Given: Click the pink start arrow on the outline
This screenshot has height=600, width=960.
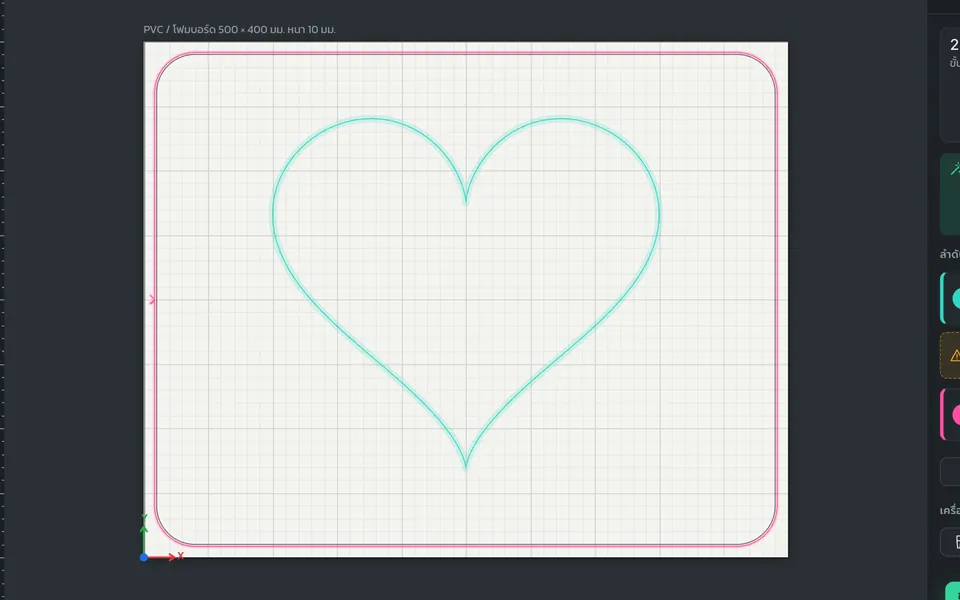Looking at the screenshot, I should click(152, 299).
